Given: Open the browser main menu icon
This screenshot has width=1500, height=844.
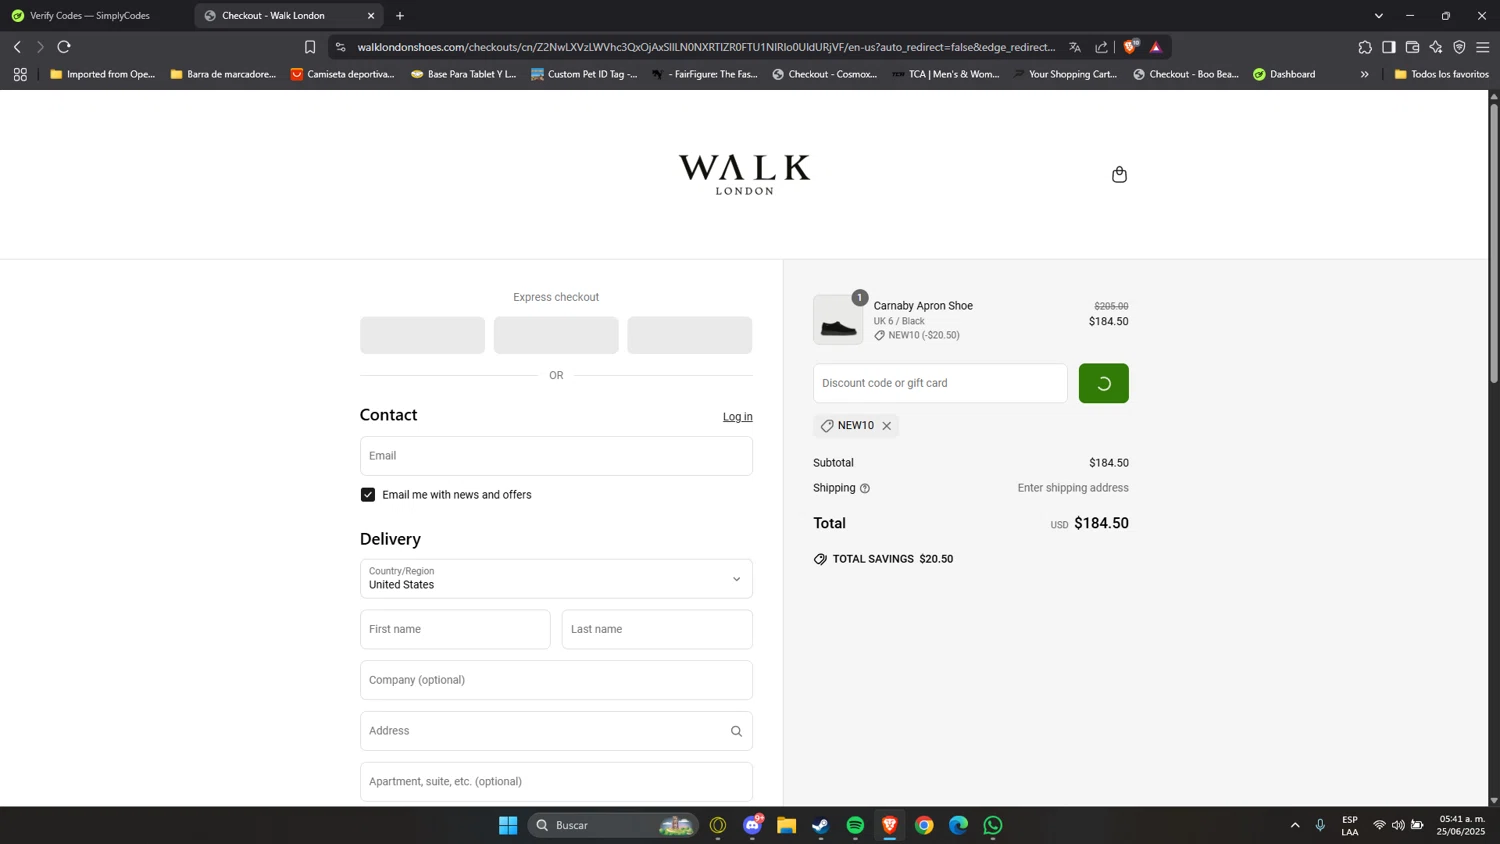Looking at the screenshot, I should coord(1483,47).
